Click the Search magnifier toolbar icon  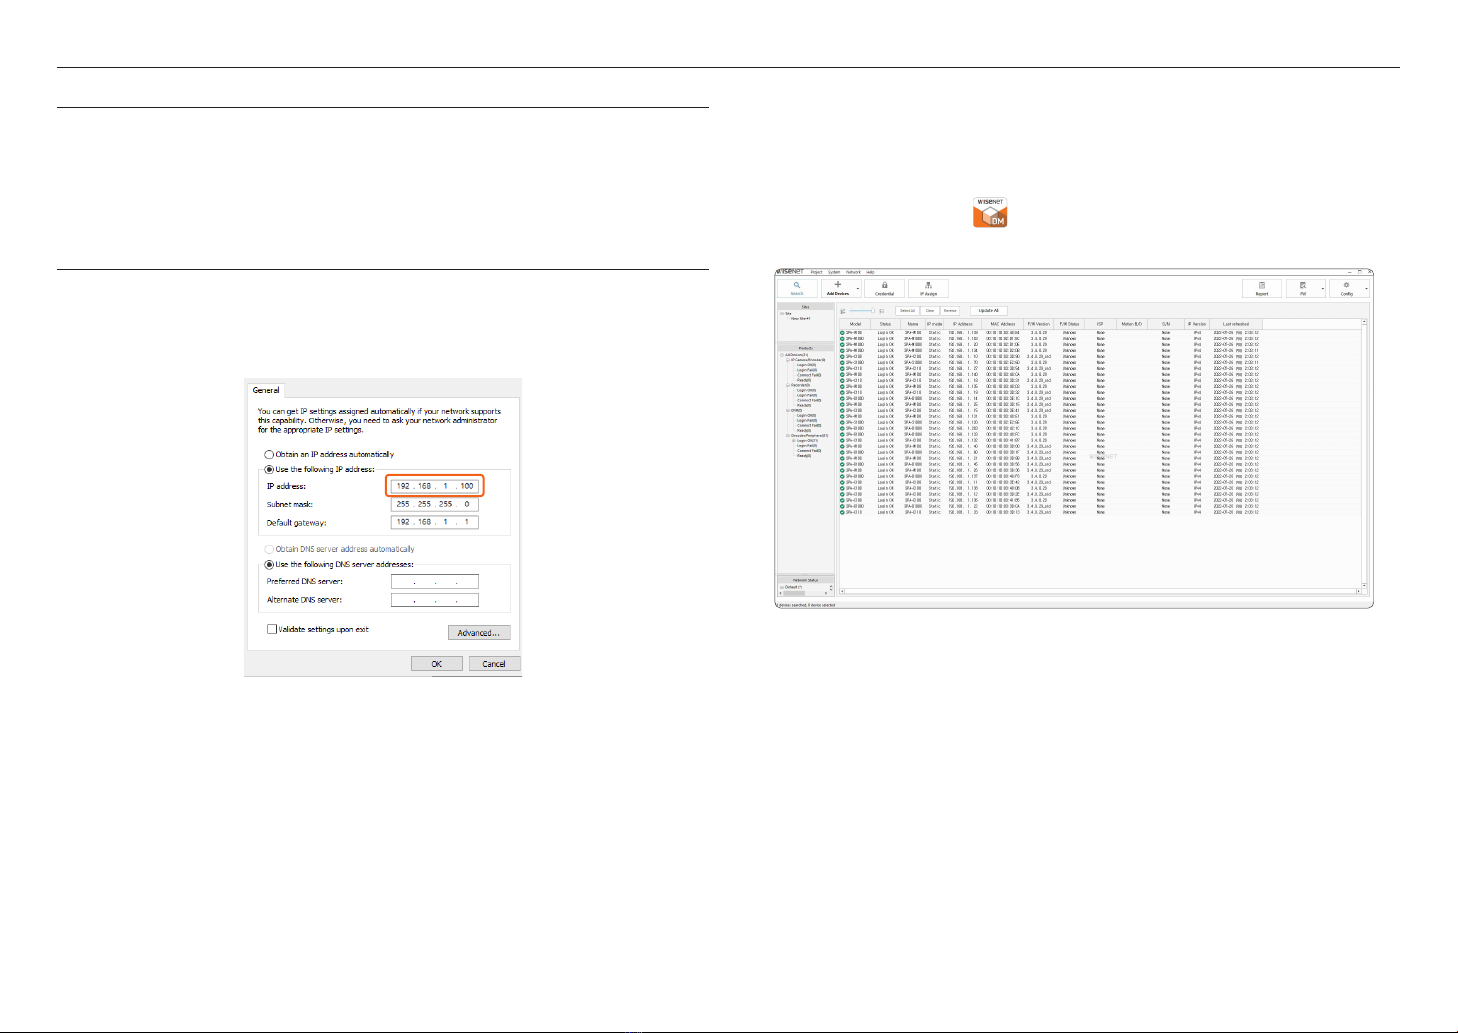click(x=797, y=285)
